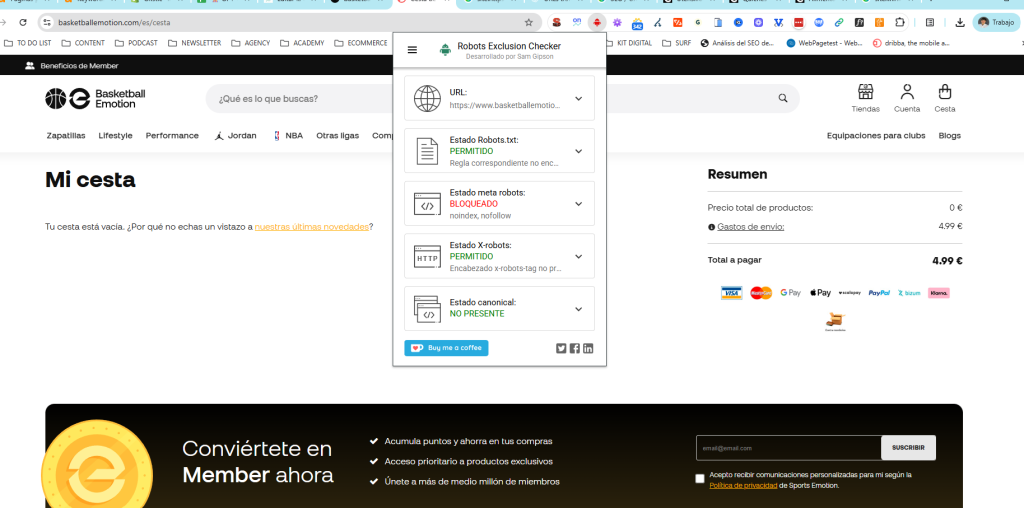Expand the URL section chevron
This screenshot has height=508, width=1024.
578,98
